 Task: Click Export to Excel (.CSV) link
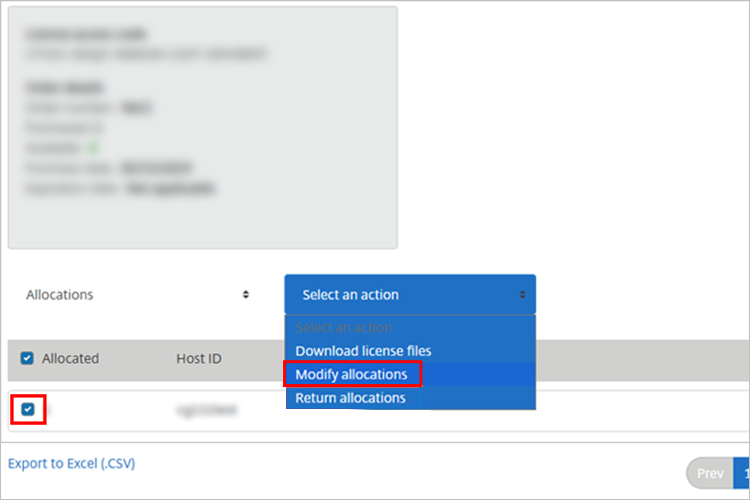tap(71, 463)
